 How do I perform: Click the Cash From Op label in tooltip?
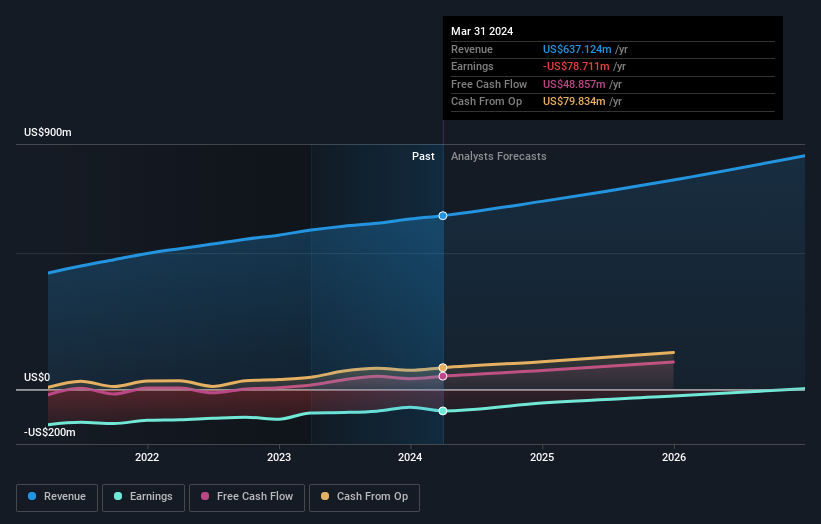click(x=486, y=102)
